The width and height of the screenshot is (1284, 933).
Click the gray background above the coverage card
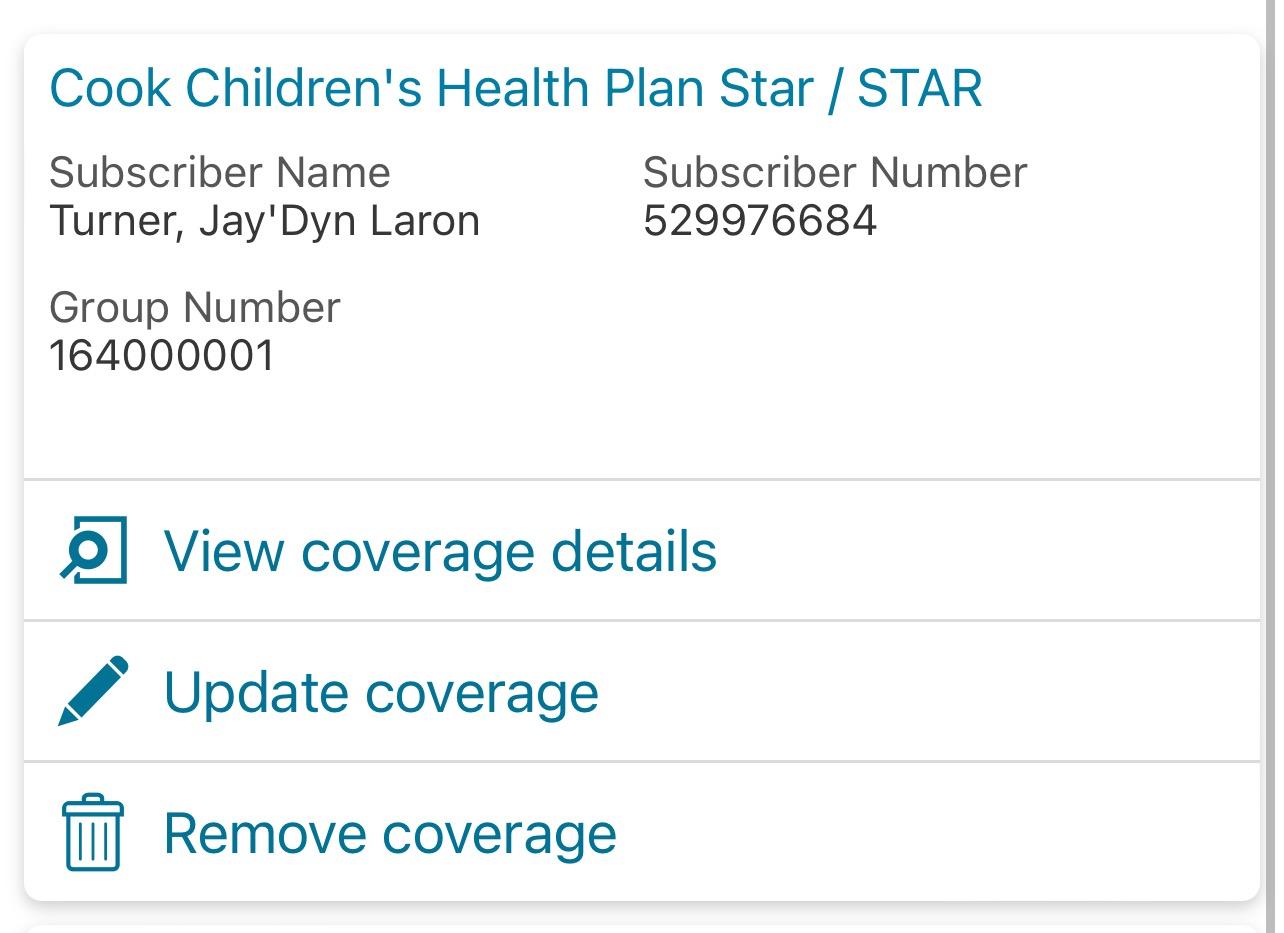642,15
